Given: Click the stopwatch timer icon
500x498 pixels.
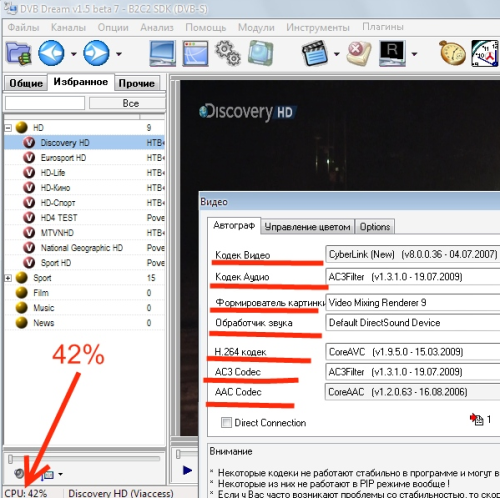Looking at the screenshot, I should pos(452,52).
